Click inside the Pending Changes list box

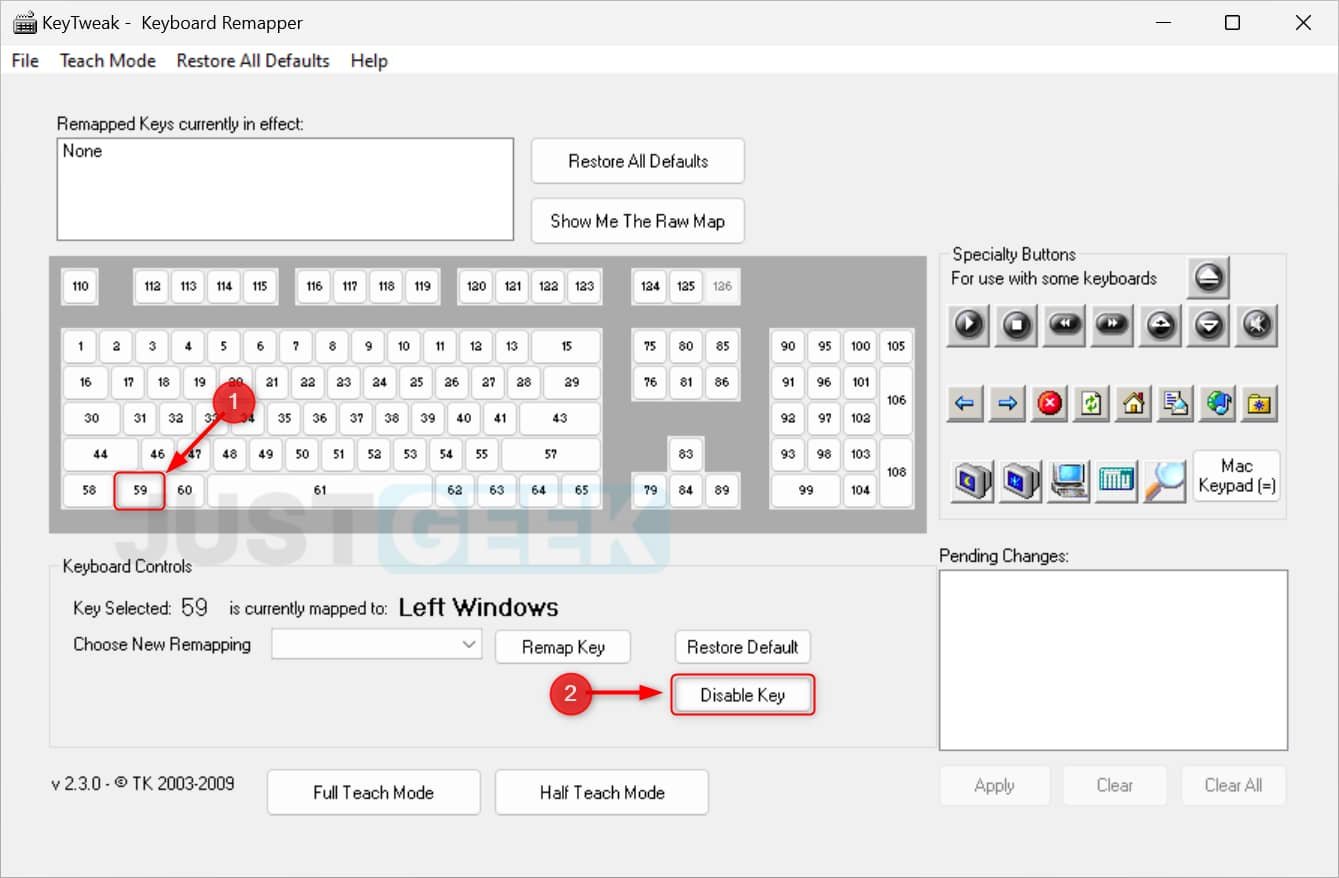[x=1114, y=660]
